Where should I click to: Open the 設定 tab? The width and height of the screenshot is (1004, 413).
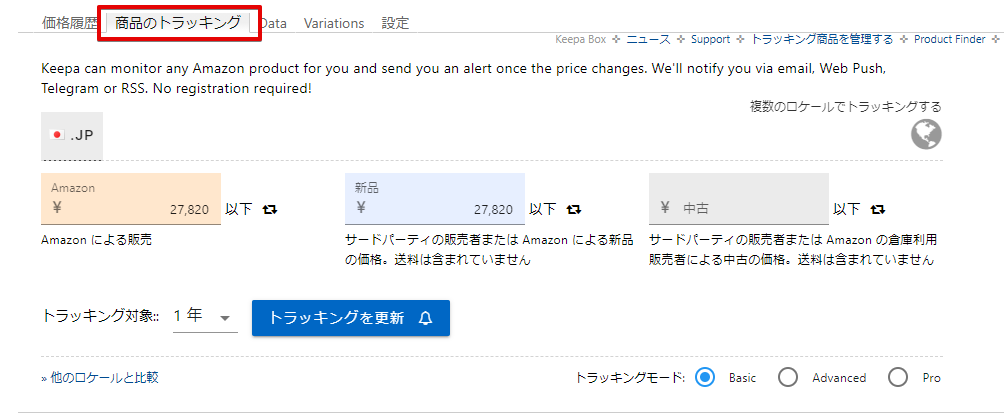395,23
